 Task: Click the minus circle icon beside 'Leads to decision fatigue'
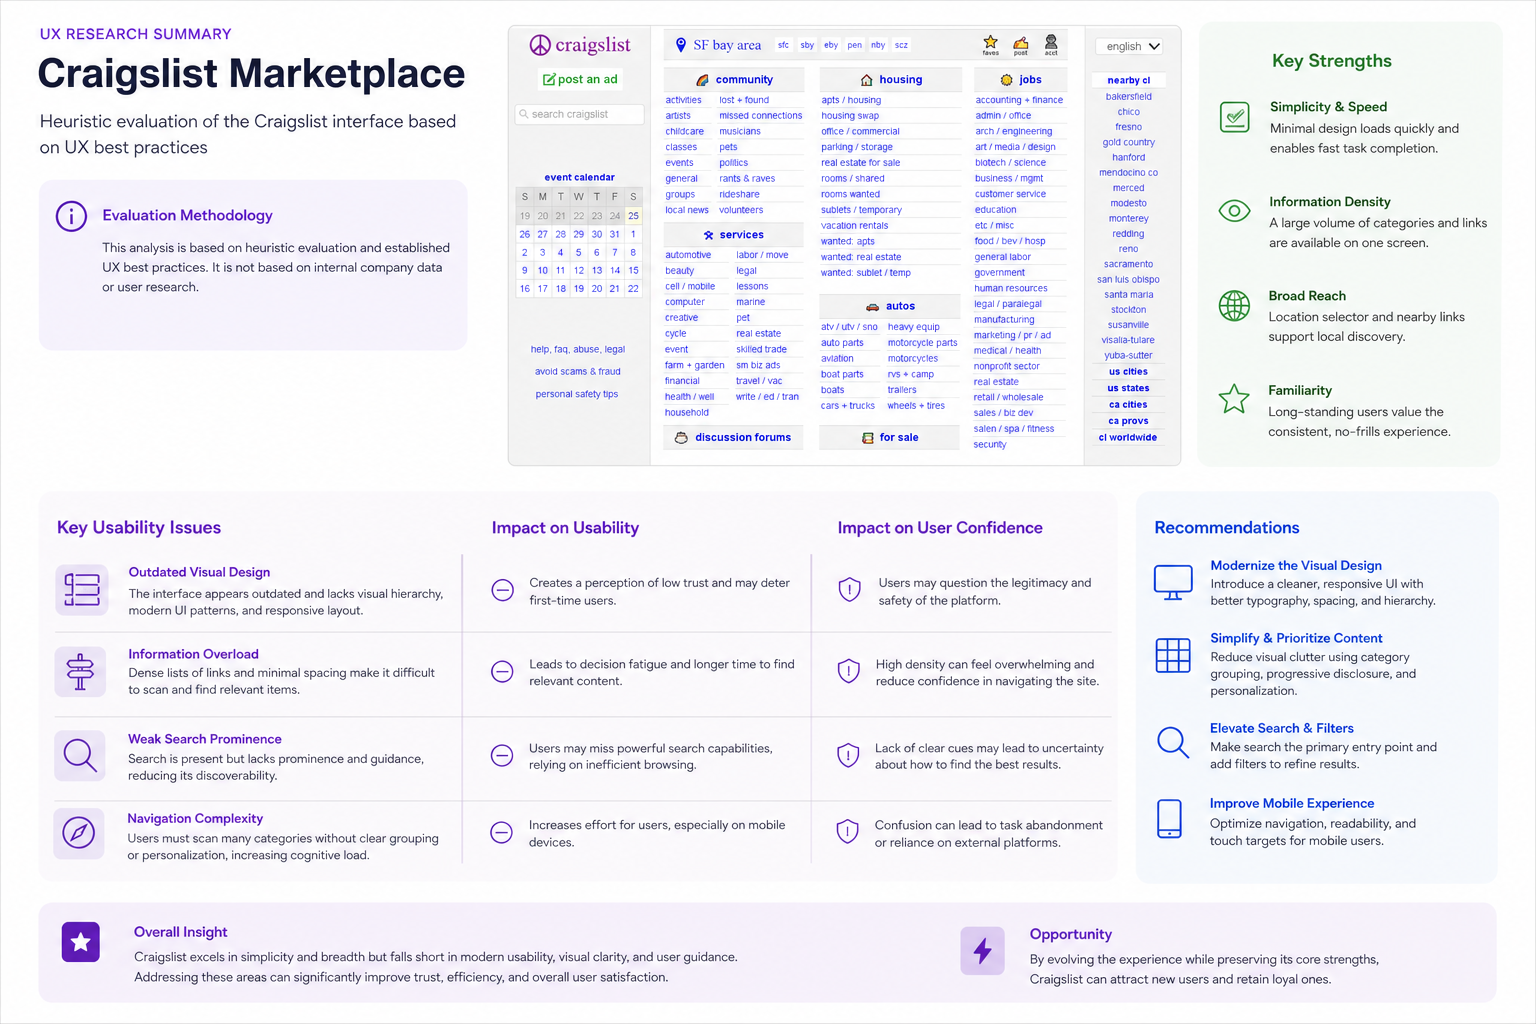pos(503,671)
